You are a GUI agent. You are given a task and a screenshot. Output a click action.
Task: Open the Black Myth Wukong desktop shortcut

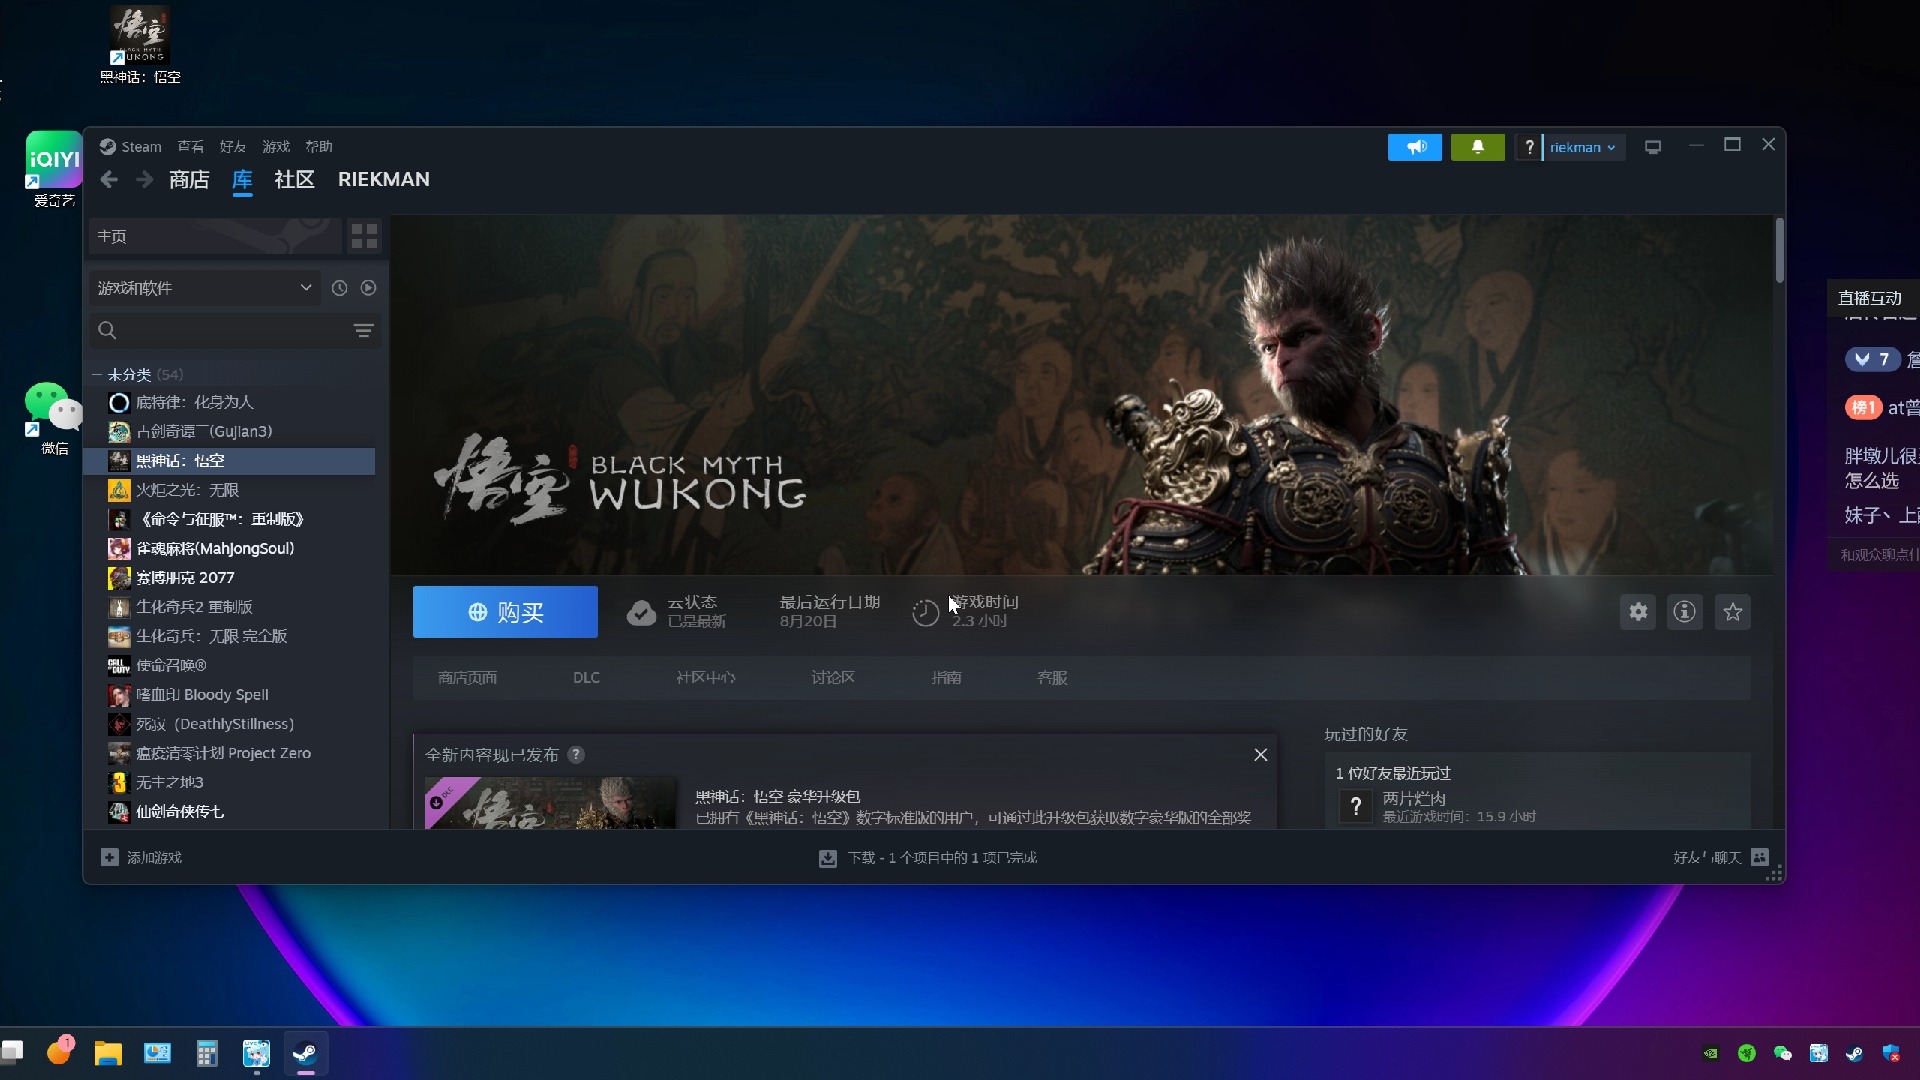coord(140,45)
